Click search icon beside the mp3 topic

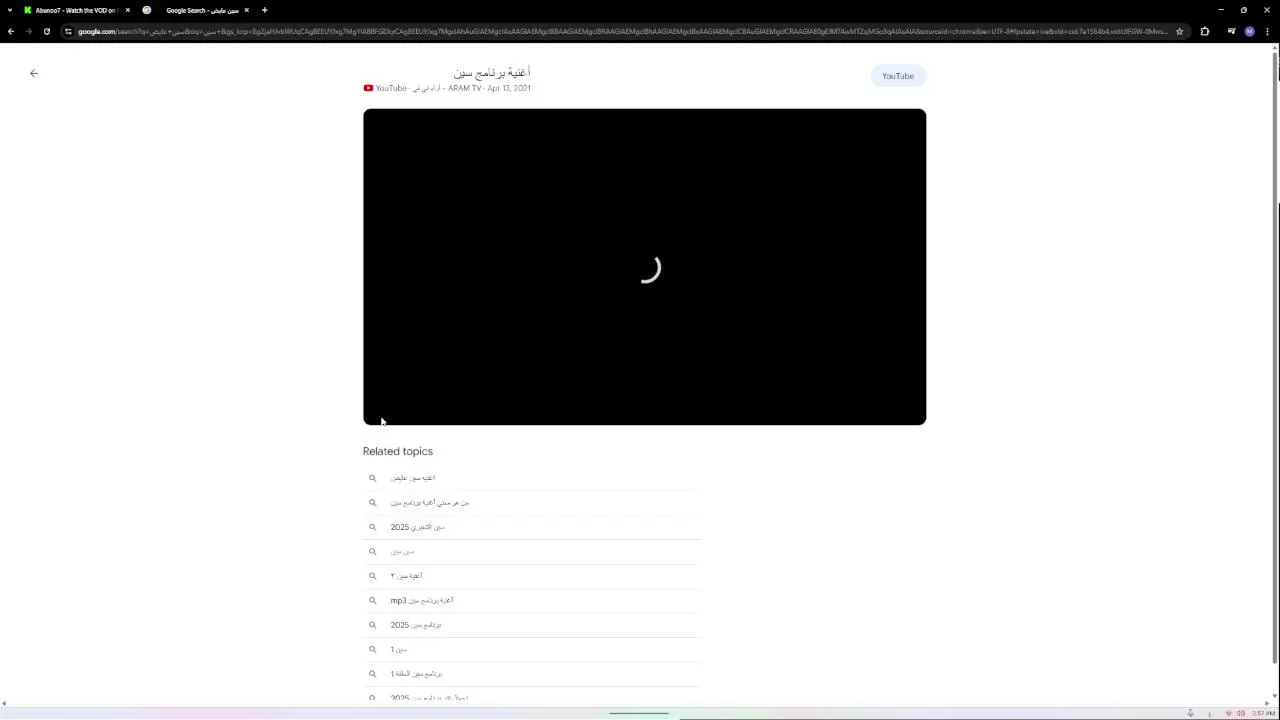coord(372,600)
